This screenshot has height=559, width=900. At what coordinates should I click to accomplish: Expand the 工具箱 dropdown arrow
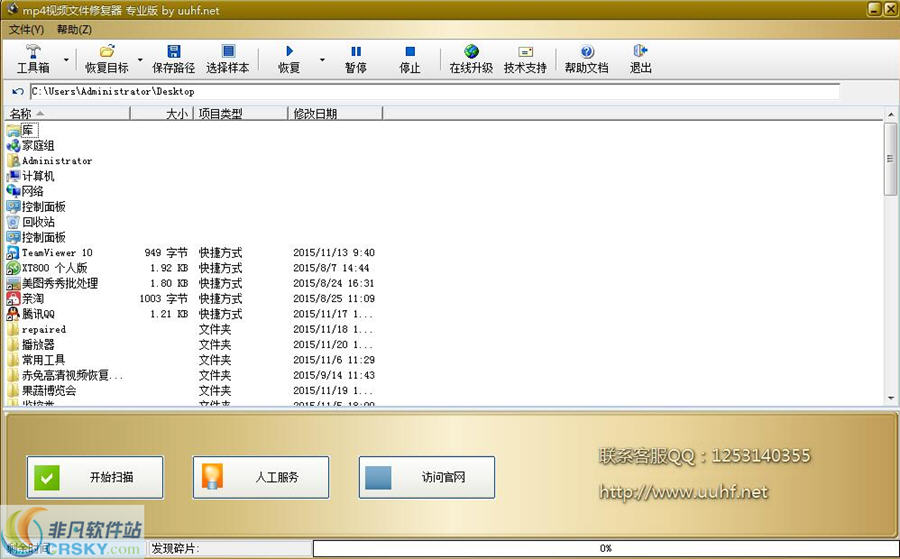[67, 60]
